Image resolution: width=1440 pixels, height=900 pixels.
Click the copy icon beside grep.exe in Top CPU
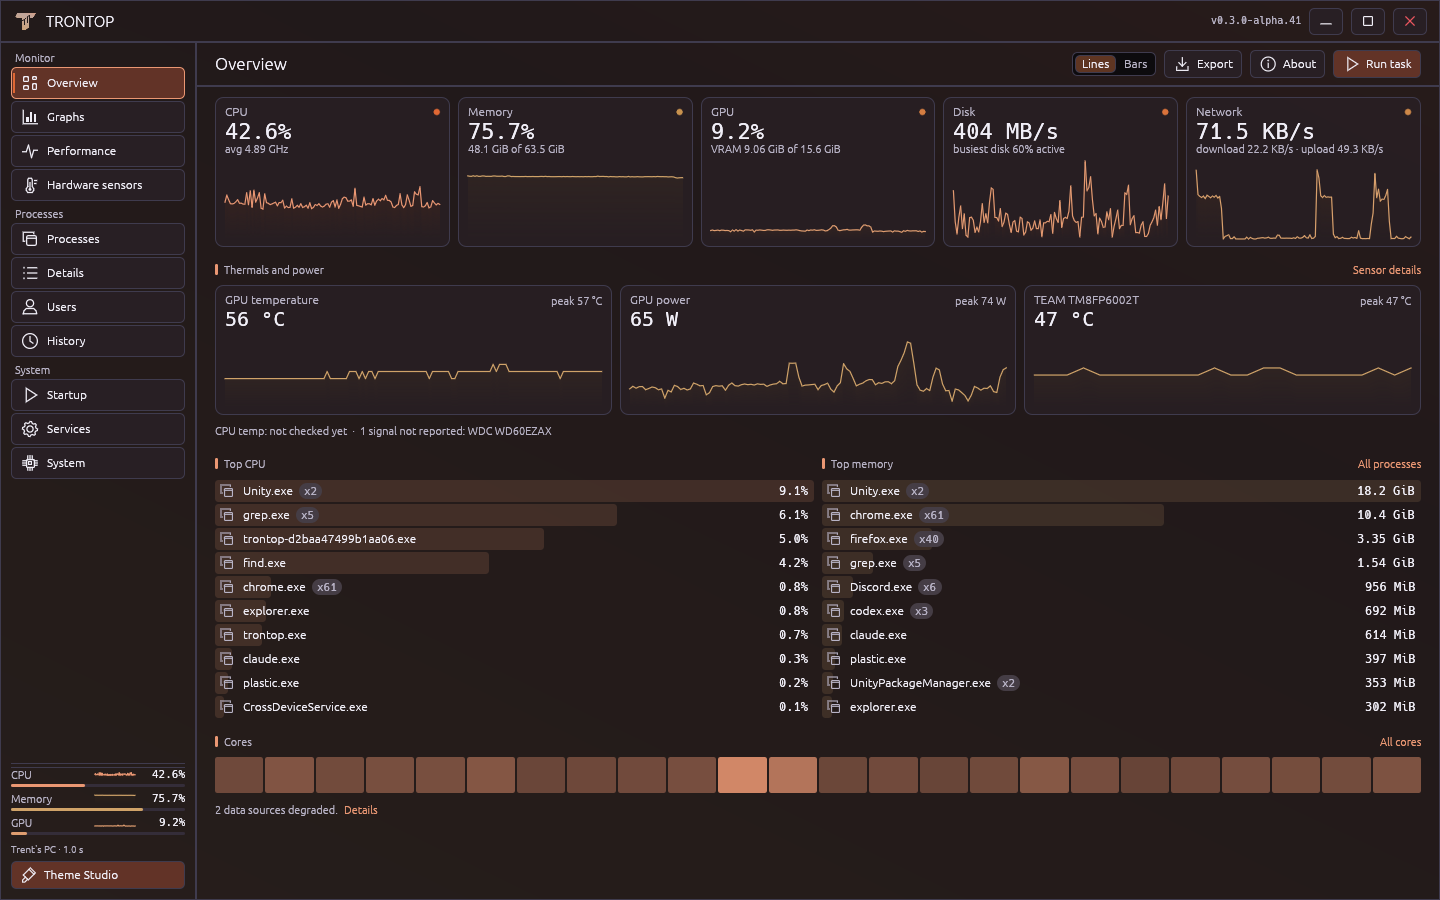pyautogui.click(x=227, y=515)
